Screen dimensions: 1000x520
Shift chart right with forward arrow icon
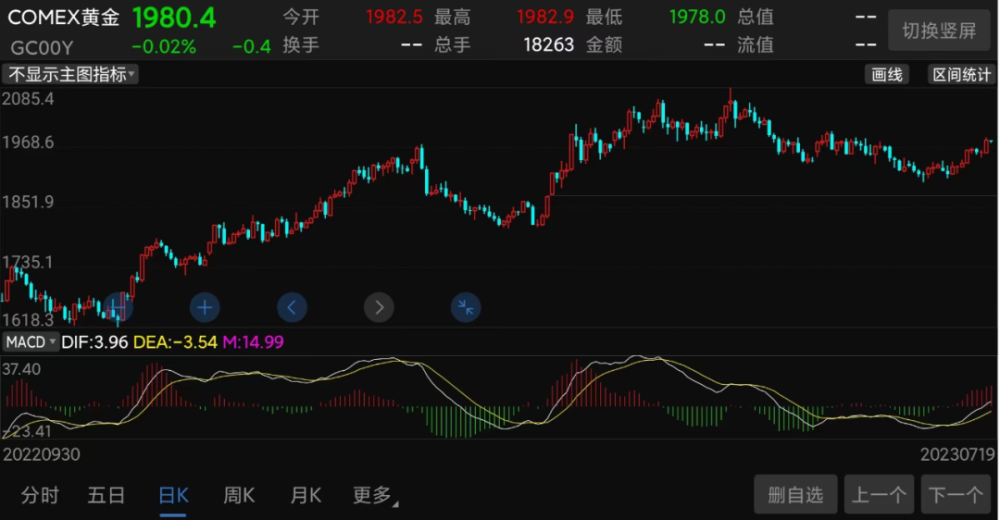tap(379, 308)
